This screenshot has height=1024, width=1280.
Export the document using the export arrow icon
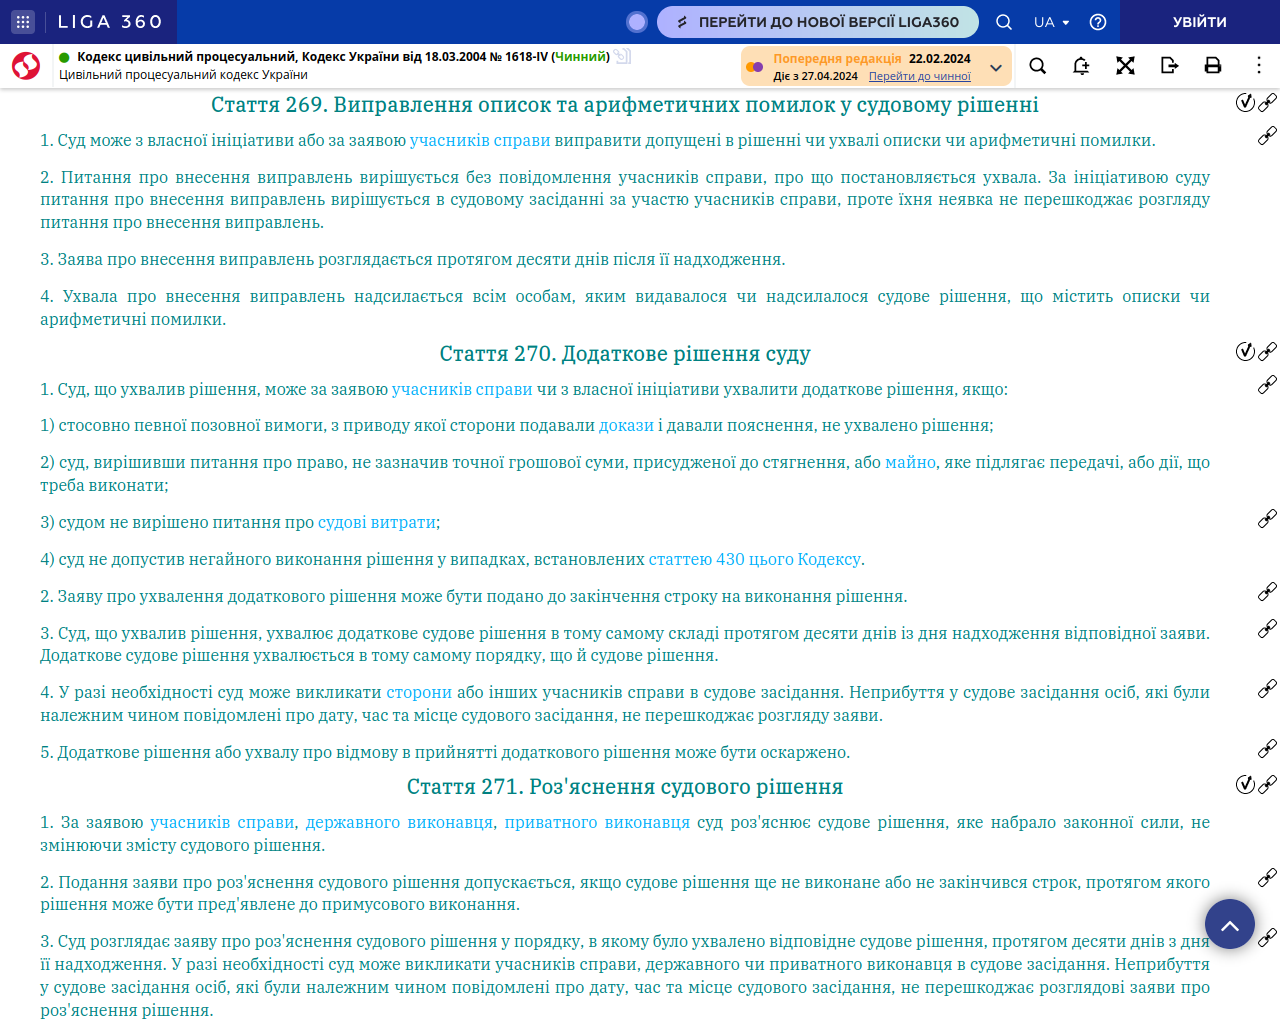(1169, 66)
